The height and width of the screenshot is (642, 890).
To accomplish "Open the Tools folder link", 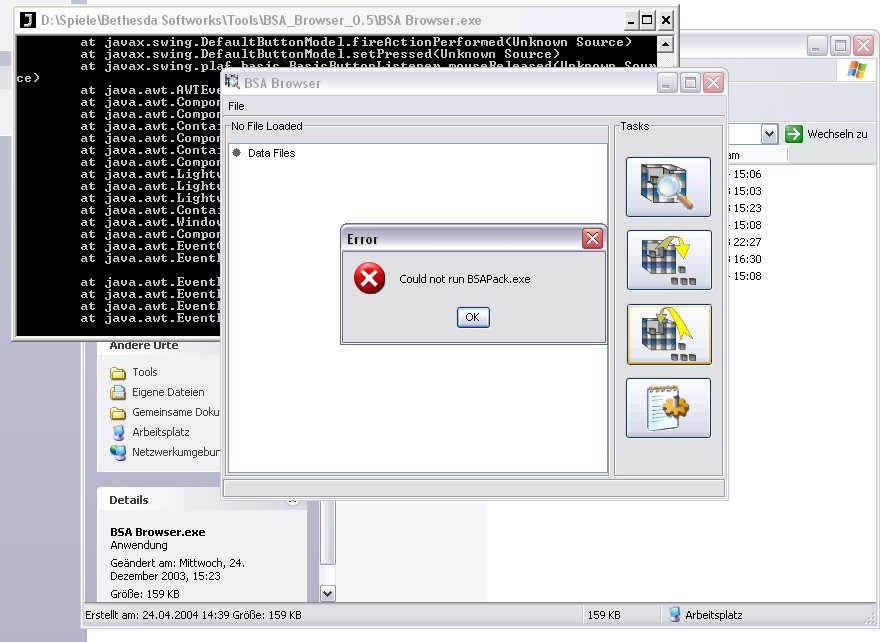I will [x=145, y=372].
